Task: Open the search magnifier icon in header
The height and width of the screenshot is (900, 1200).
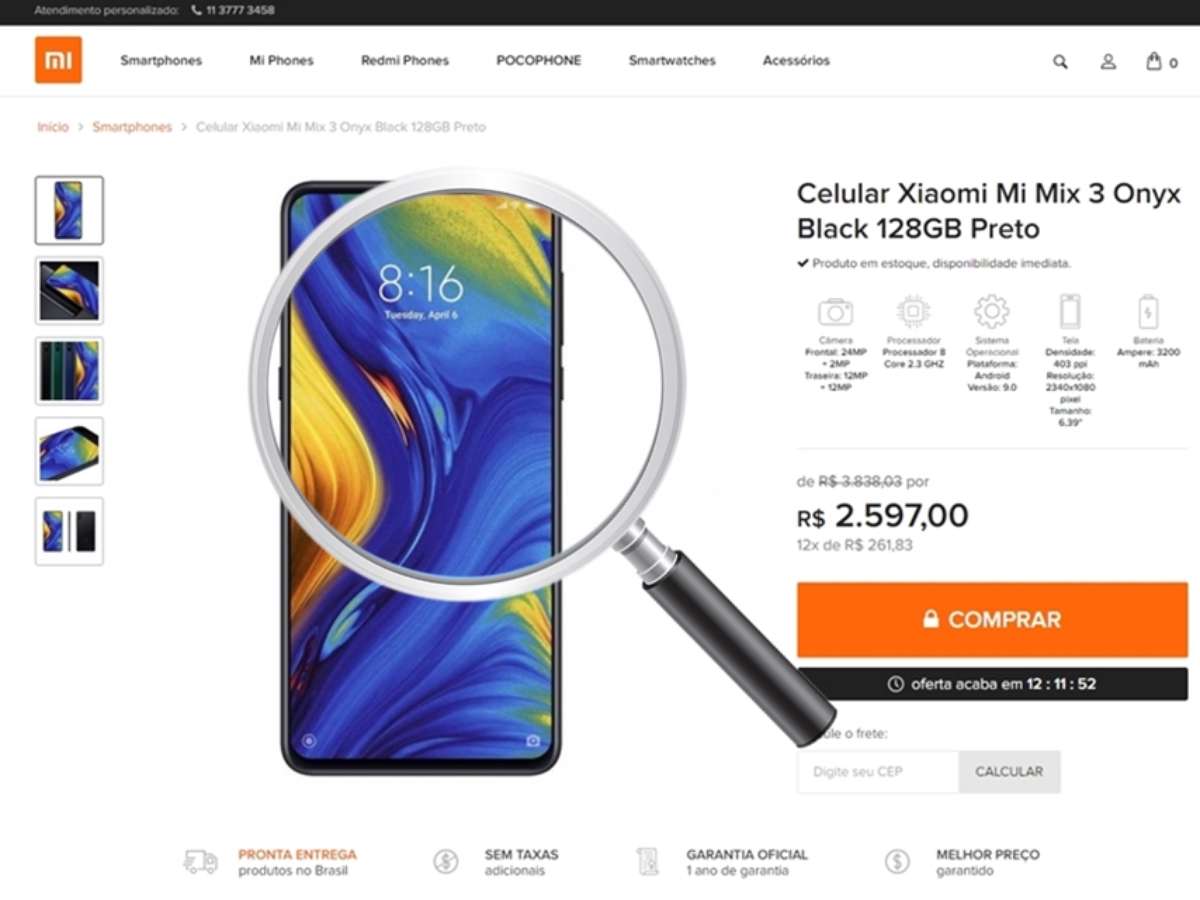Action: (1060, 61)
